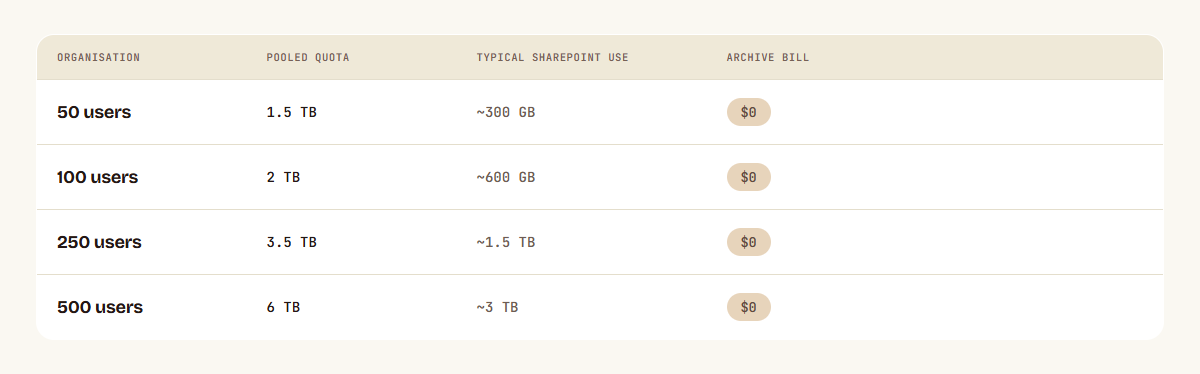Click the ~1.5 TB SharePoint use value

[506, 242]
